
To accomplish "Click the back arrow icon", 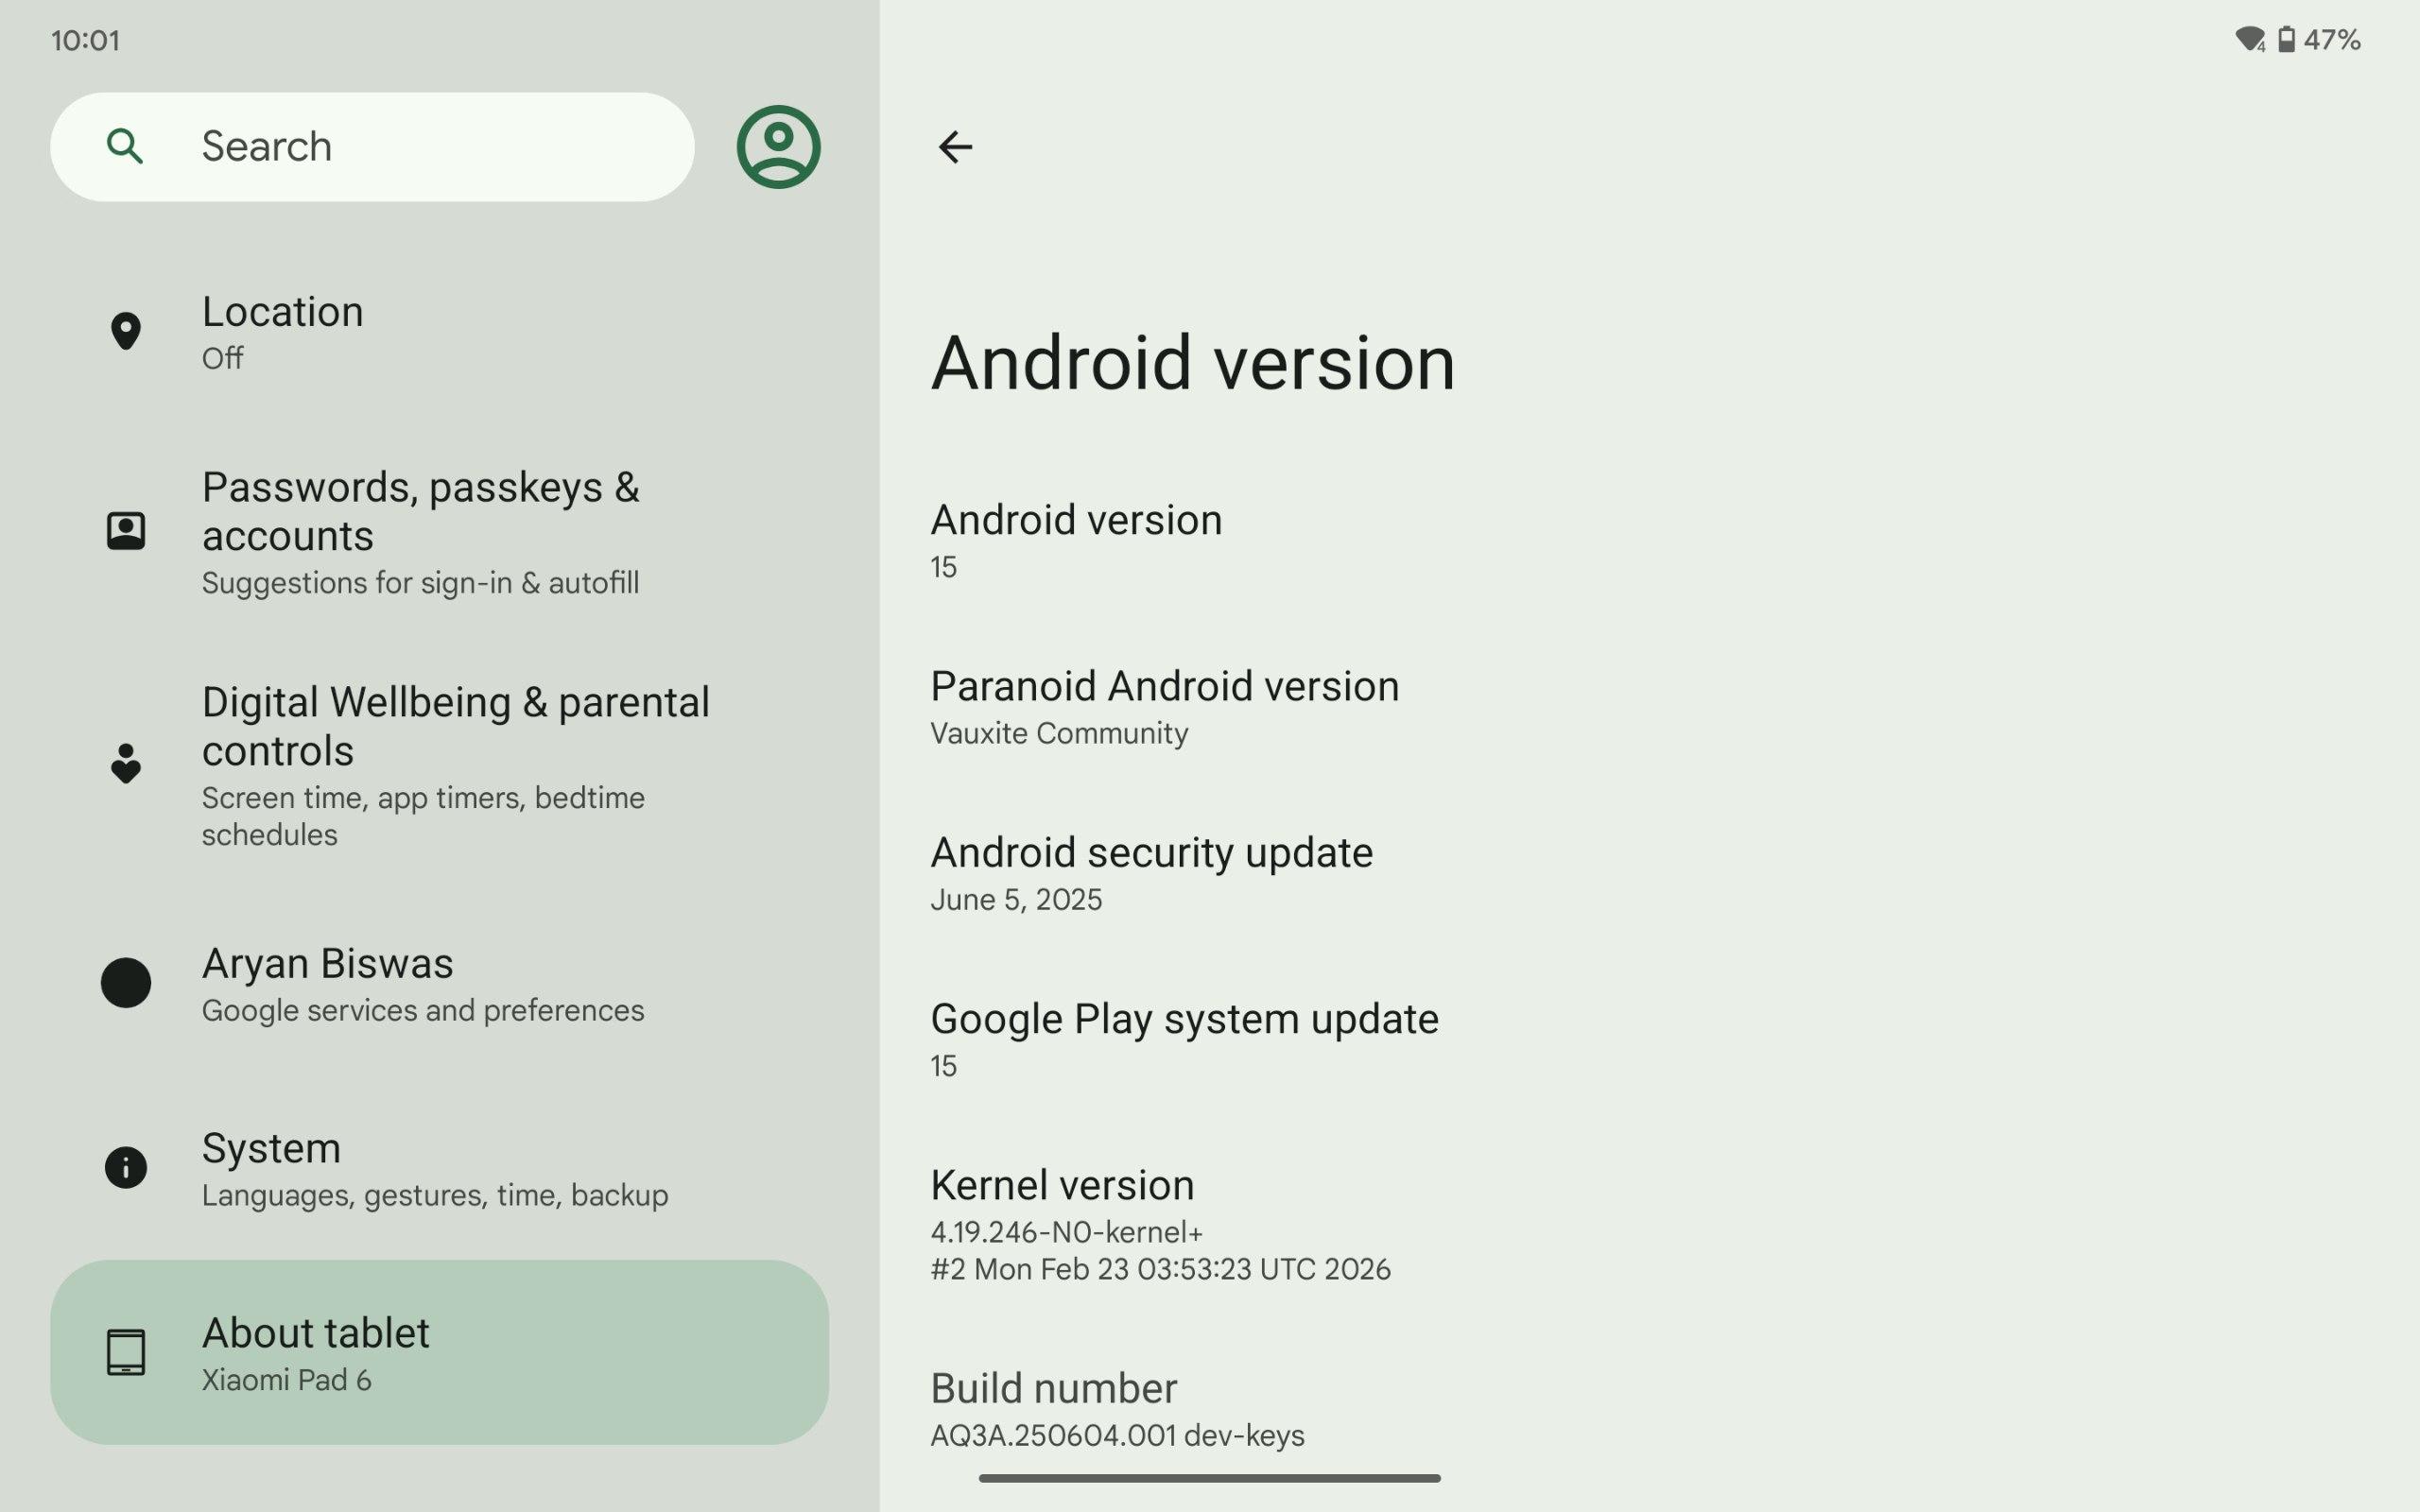I will (x=954, y=147).
